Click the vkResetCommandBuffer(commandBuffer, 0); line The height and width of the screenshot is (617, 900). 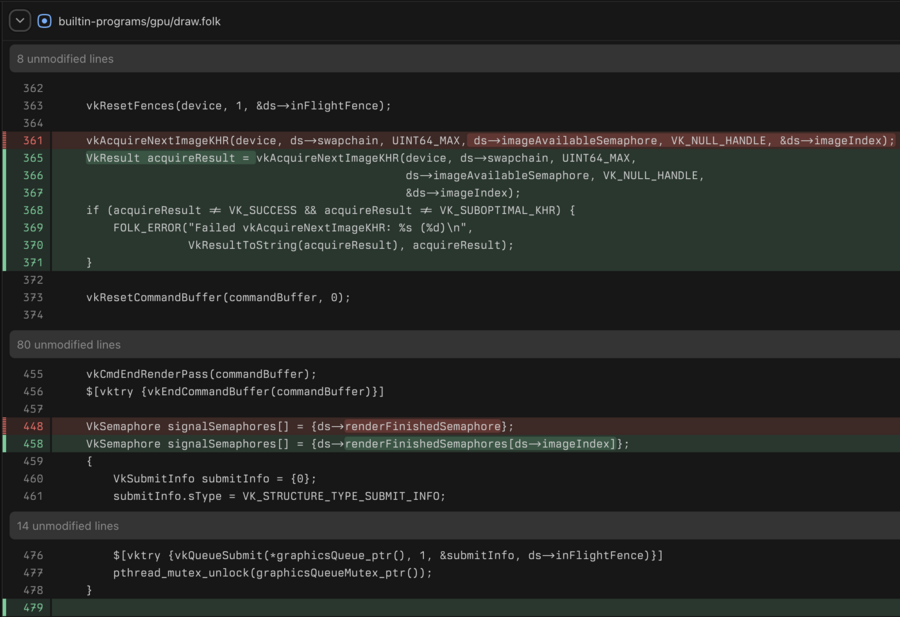218,297
